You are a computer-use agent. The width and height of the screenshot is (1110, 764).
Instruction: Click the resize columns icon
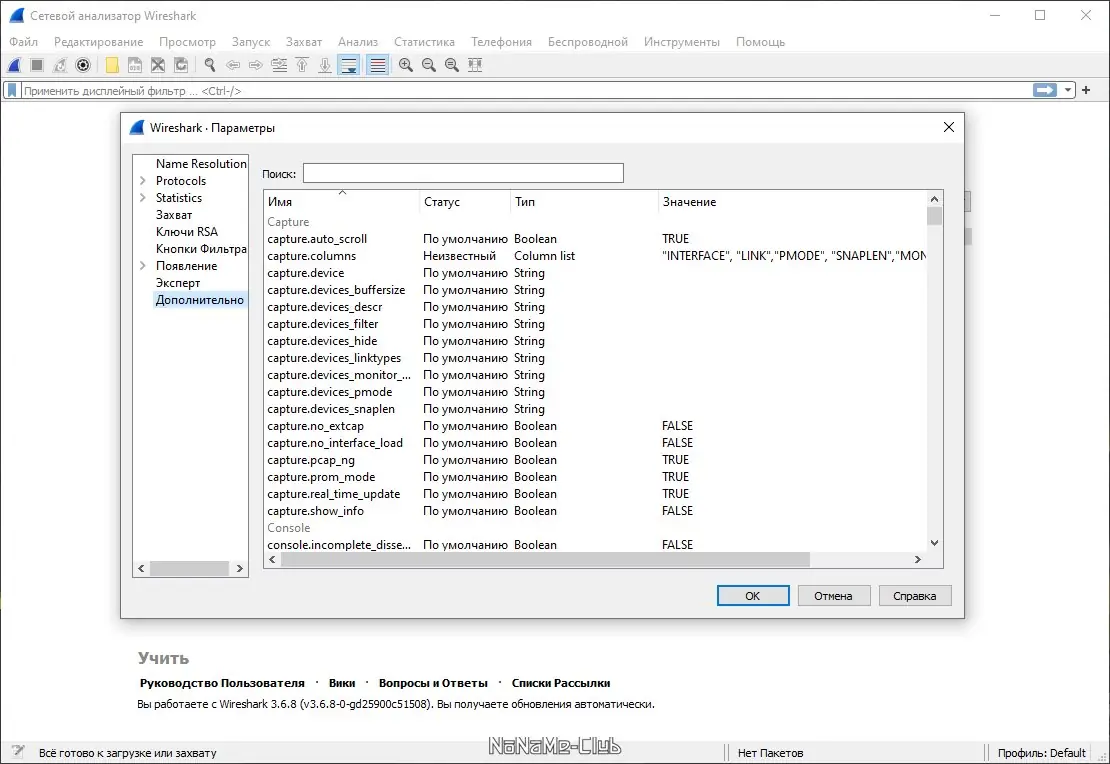(475, 65)
